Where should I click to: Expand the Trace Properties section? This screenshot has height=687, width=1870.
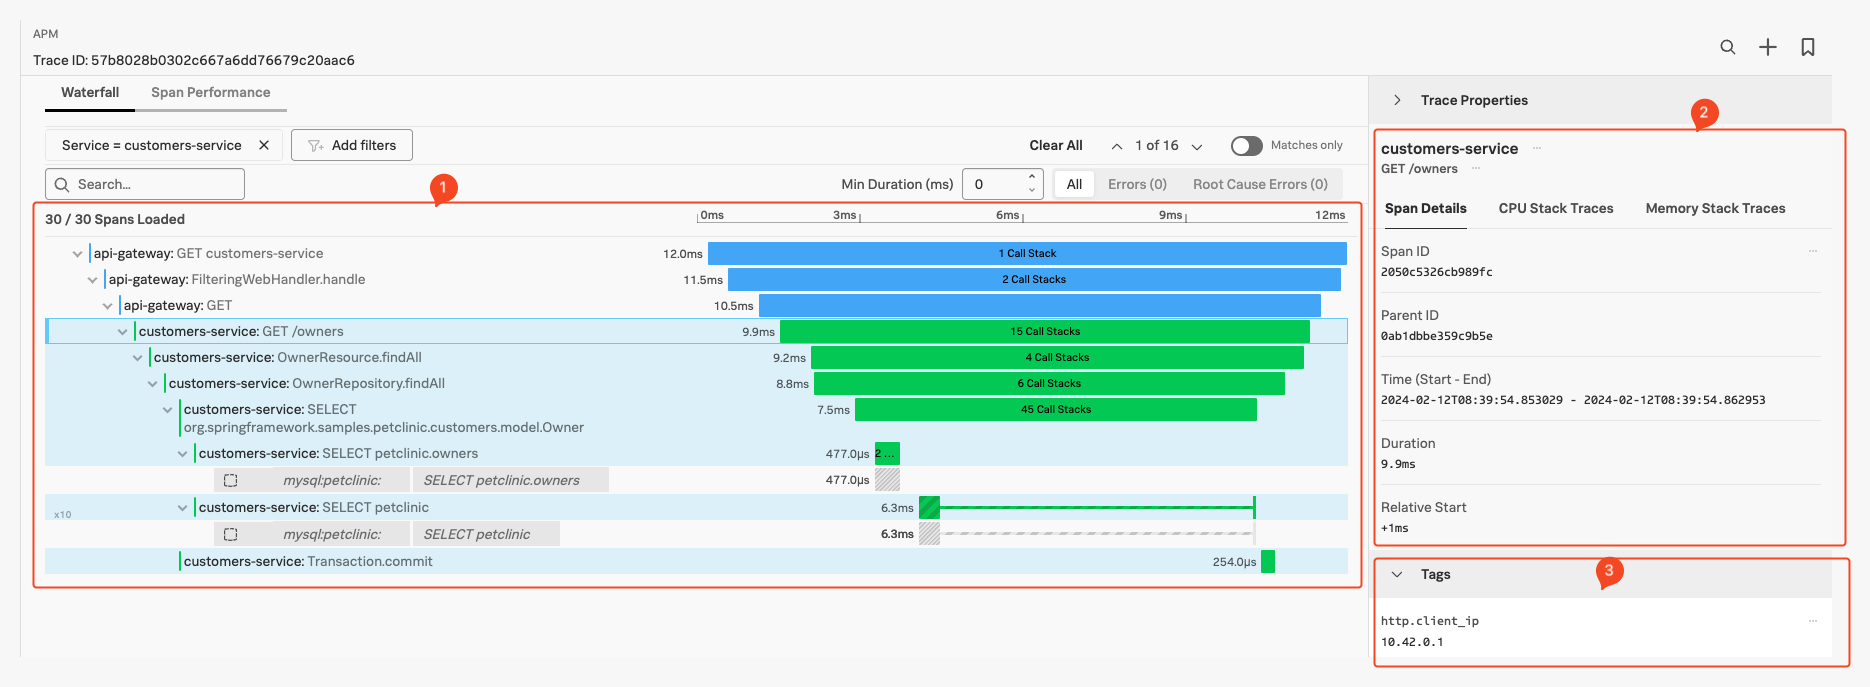coord(1398,100)
